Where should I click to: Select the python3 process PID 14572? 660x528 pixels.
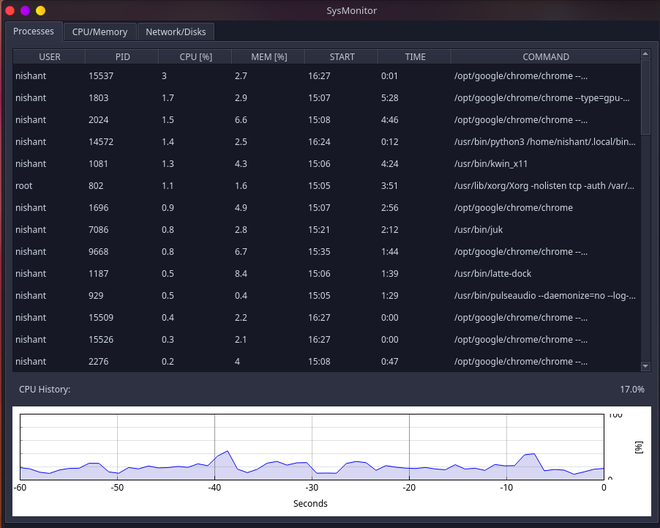327,141
